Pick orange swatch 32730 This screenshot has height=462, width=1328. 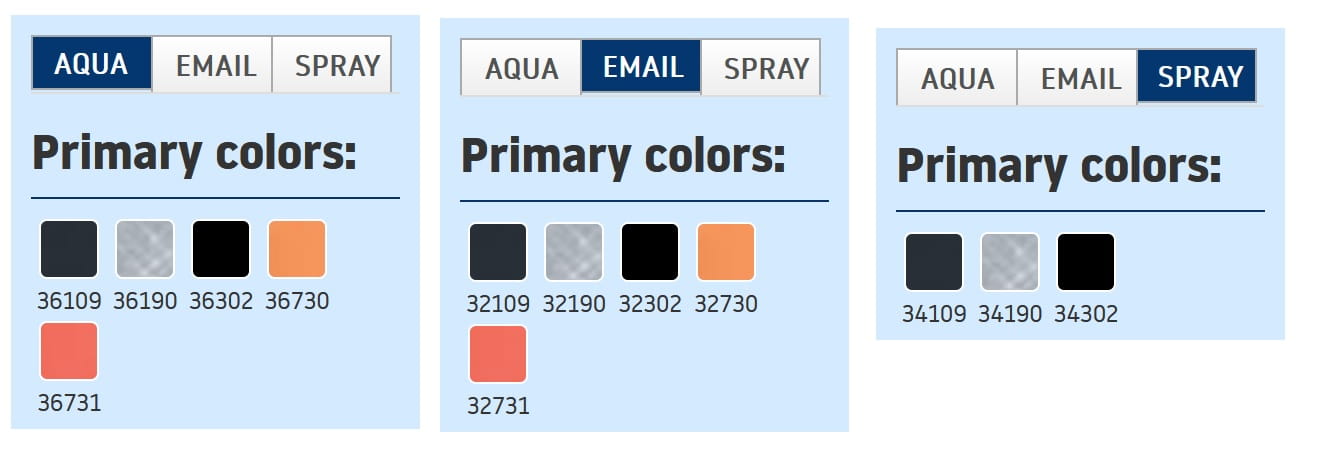point(726,252)
